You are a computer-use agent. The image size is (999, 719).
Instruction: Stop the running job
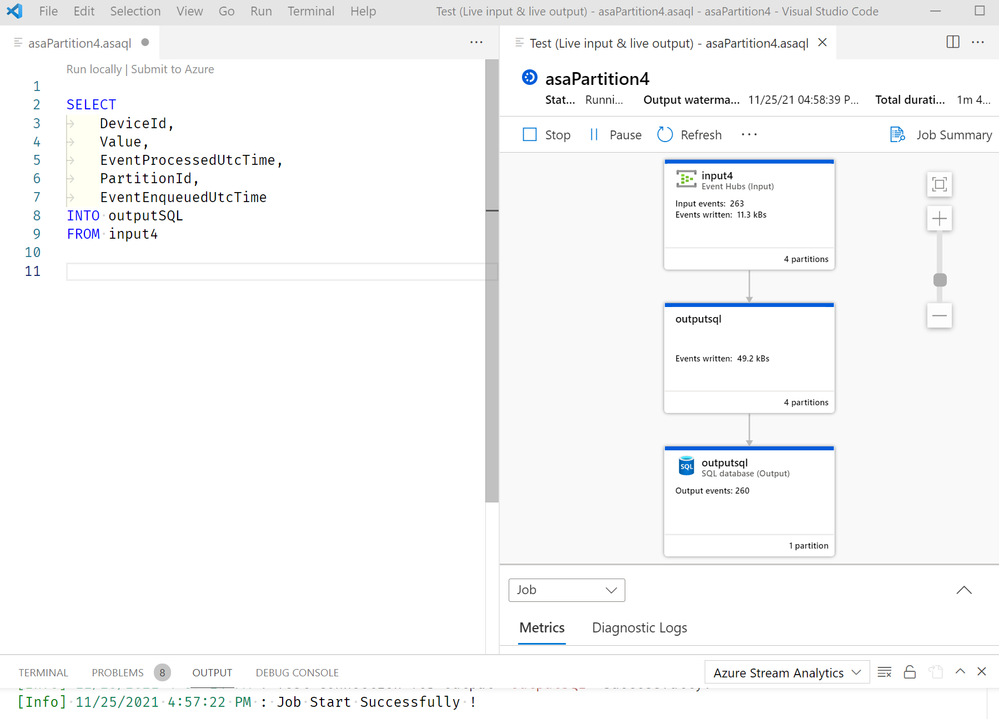(x=547, y=134)
